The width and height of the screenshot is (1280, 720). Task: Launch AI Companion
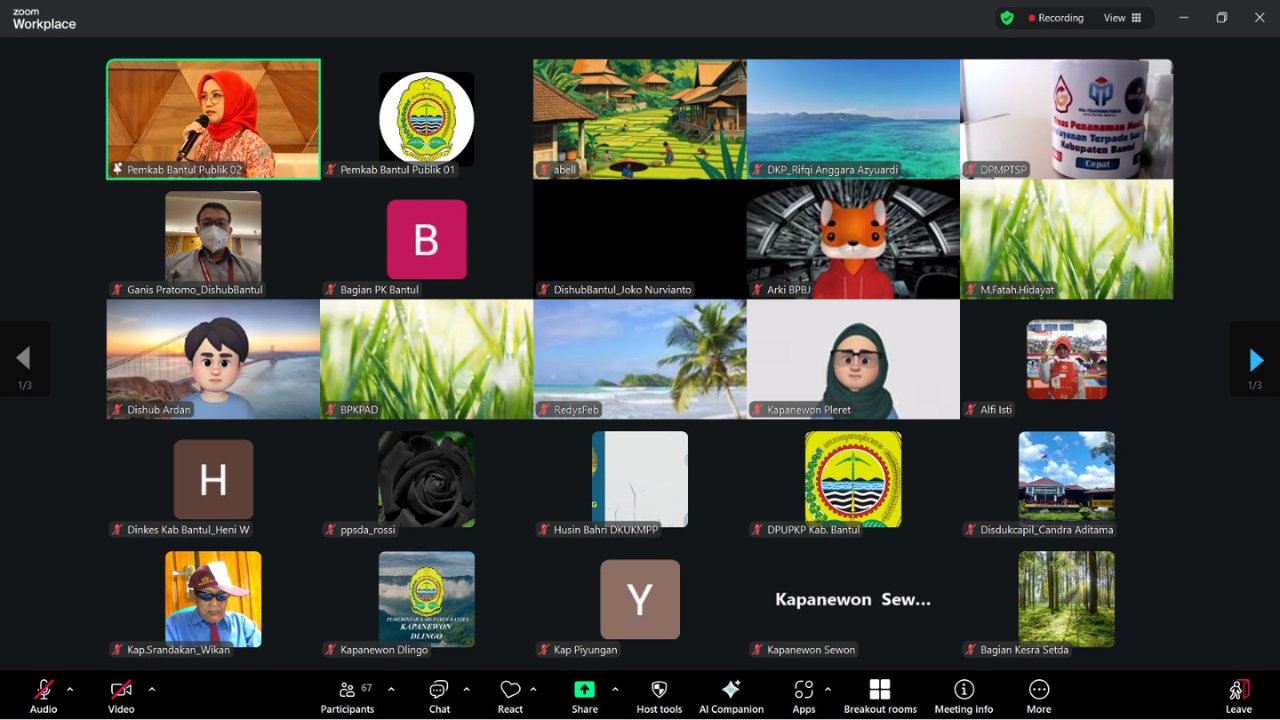[x=731, y=695]
